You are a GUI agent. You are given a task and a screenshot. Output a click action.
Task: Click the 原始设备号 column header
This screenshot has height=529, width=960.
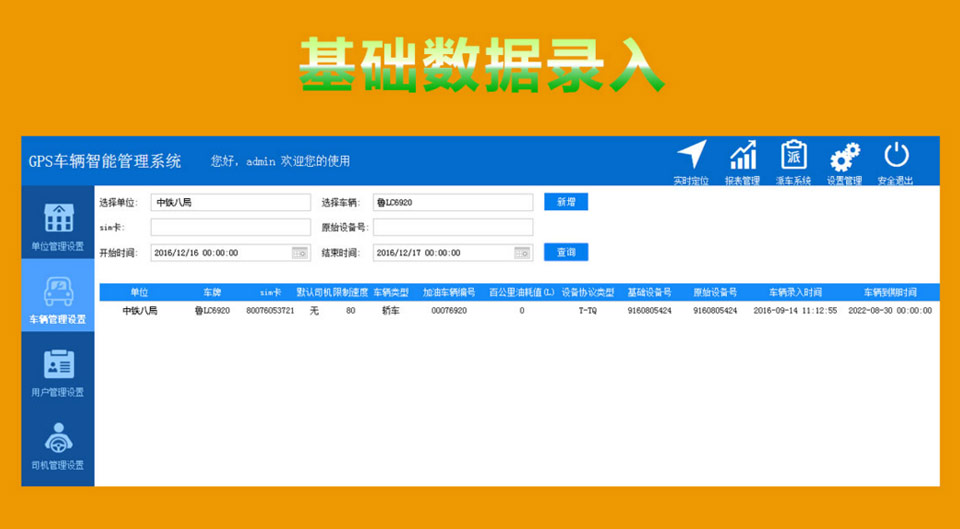[x=715, y=293]
